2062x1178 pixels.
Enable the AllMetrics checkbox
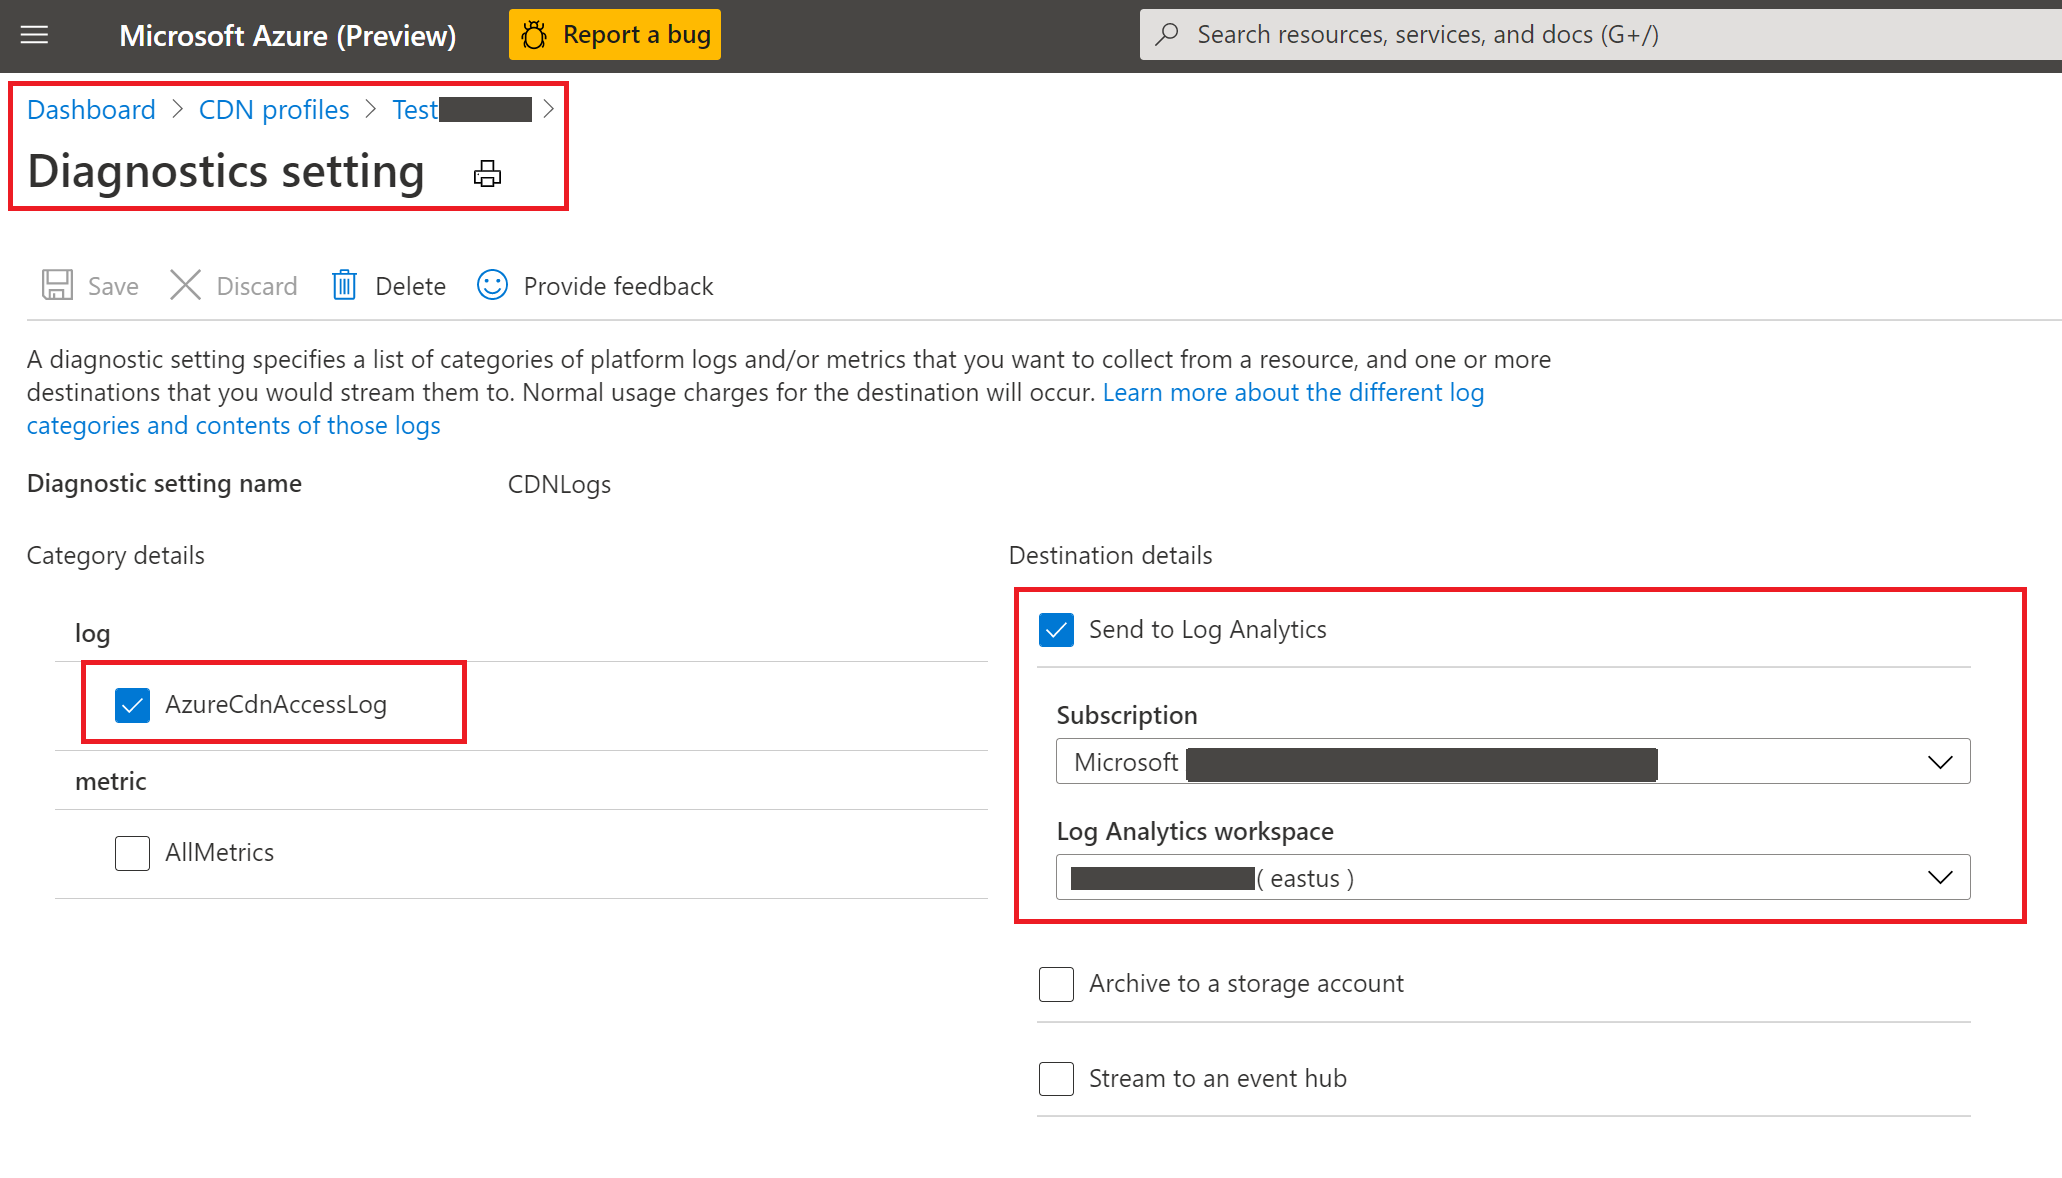[132, 853]
